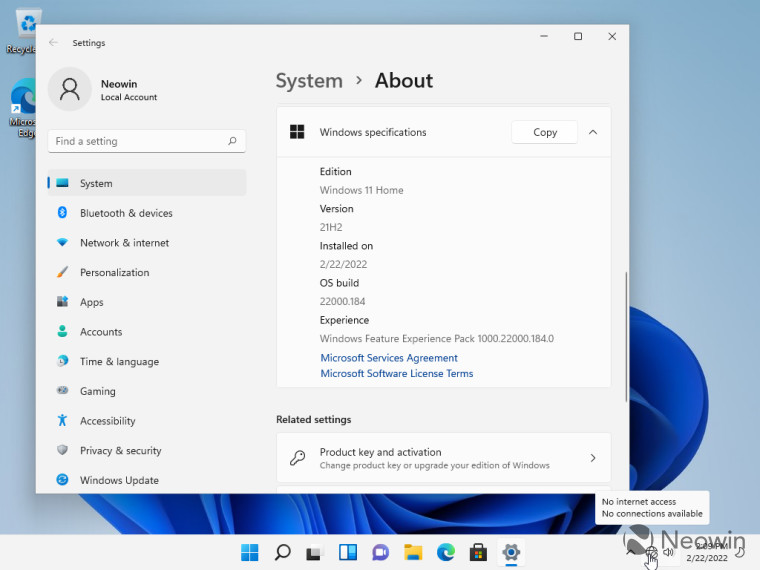Viewport: 760px width, 570px height.
Task: Click the search magnifier in the taskbar
Action: pos(282,552)
